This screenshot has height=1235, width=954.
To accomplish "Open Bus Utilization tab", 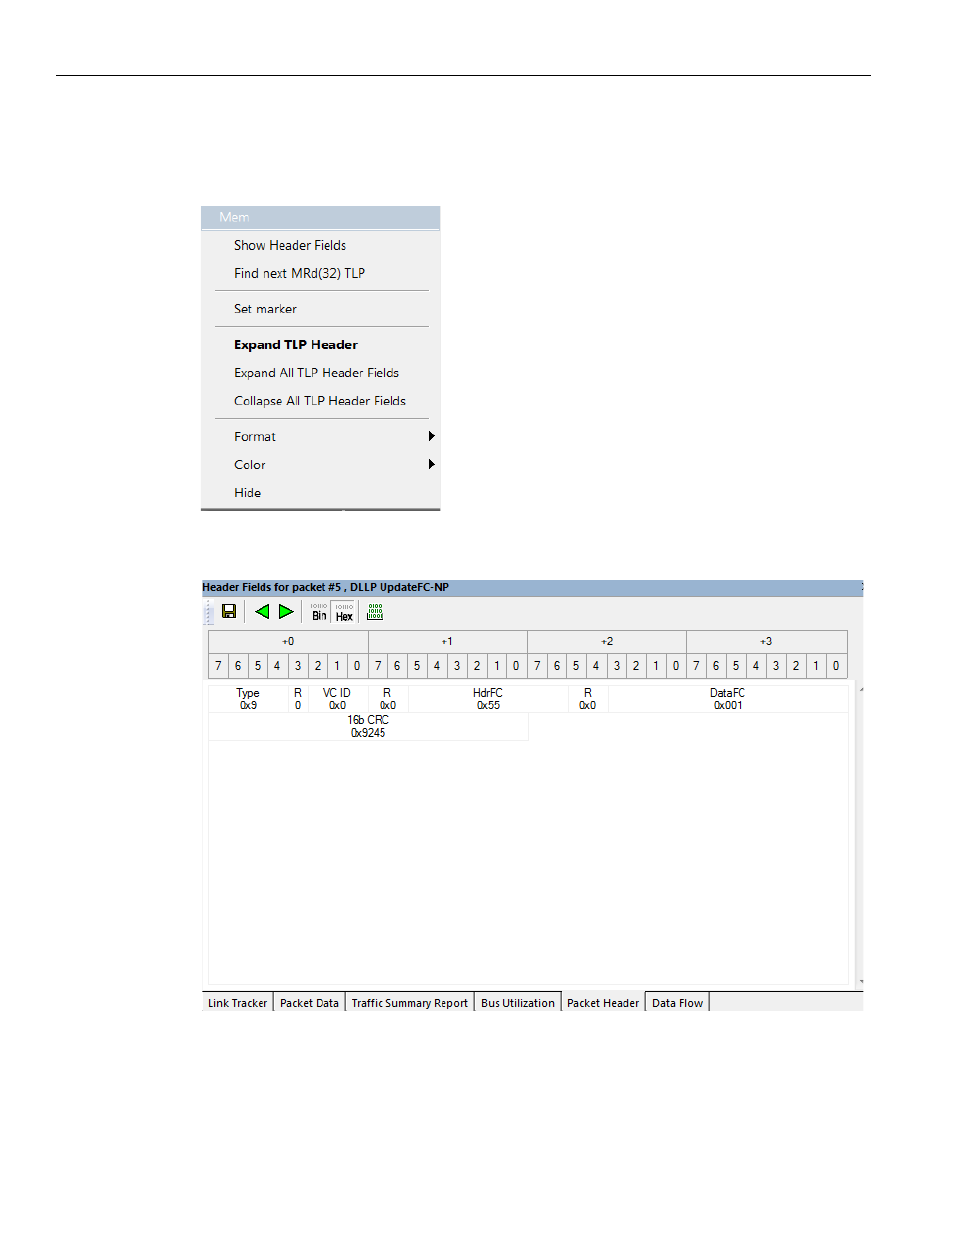I will 517,1003.
